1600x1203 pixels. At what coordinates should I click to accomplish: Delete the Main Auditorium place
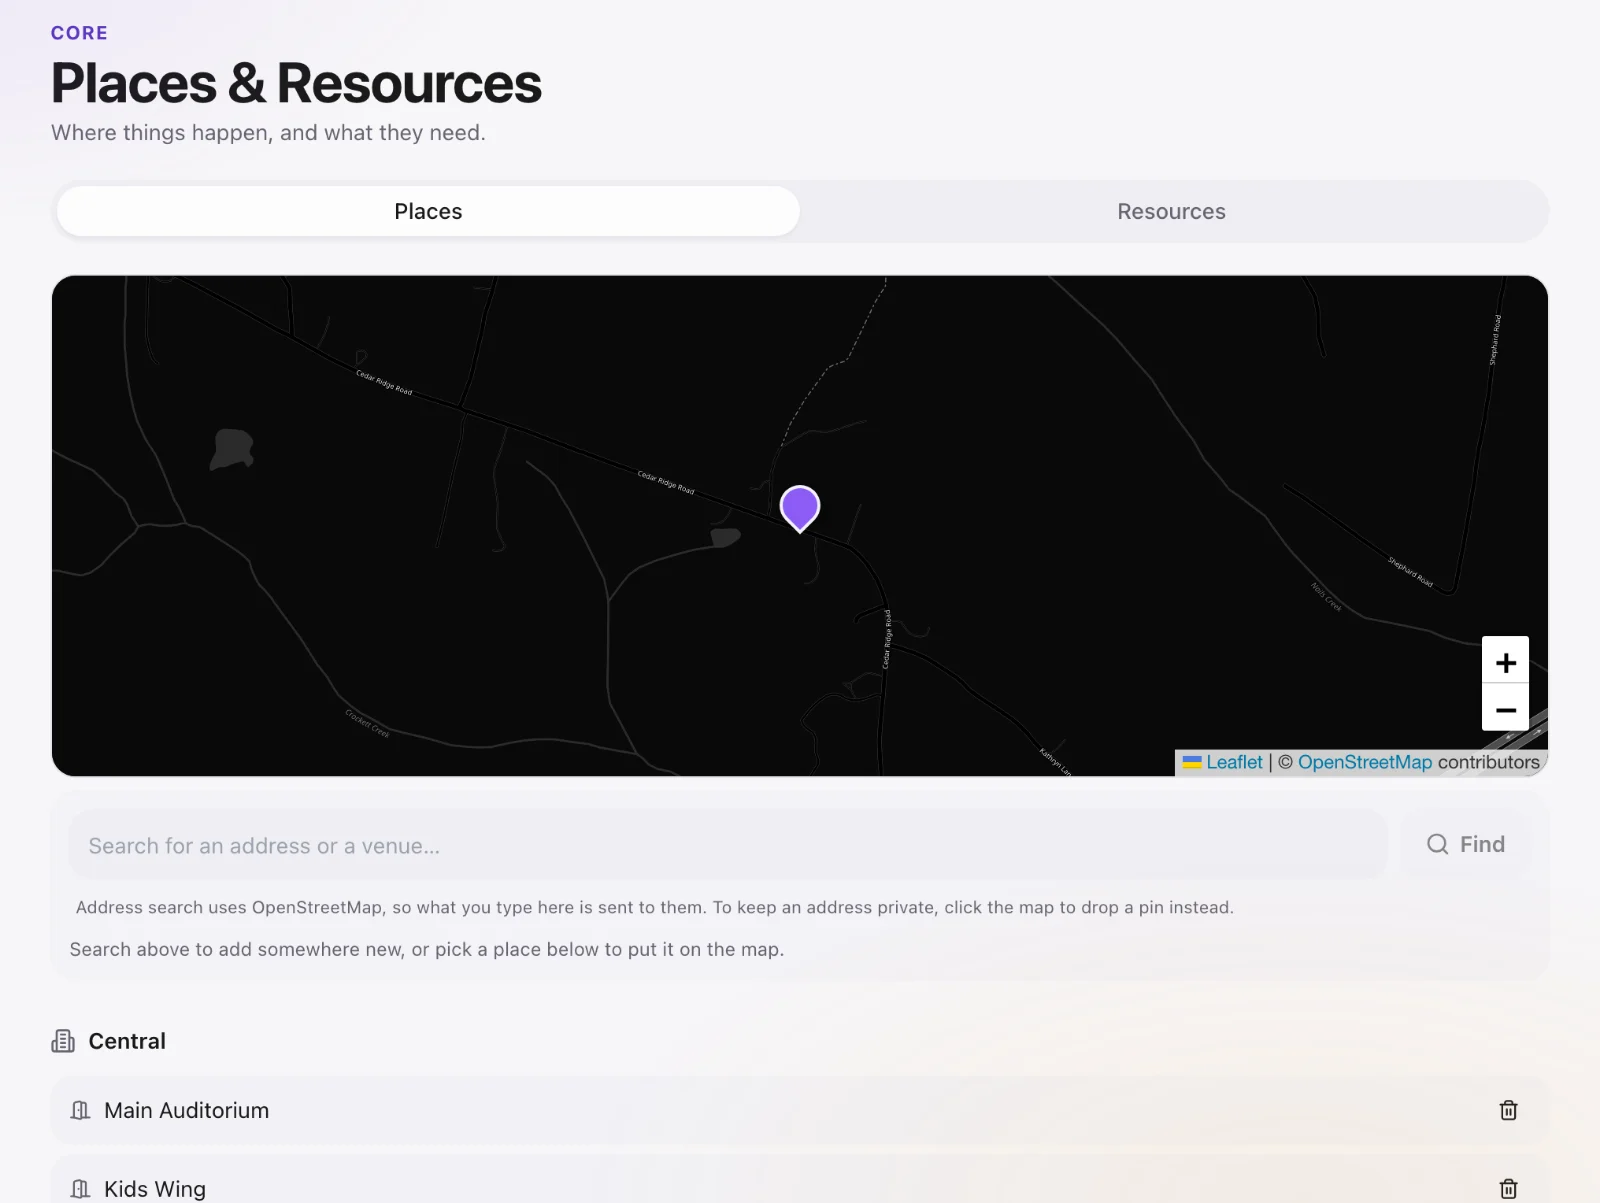pos(1508,1110)
